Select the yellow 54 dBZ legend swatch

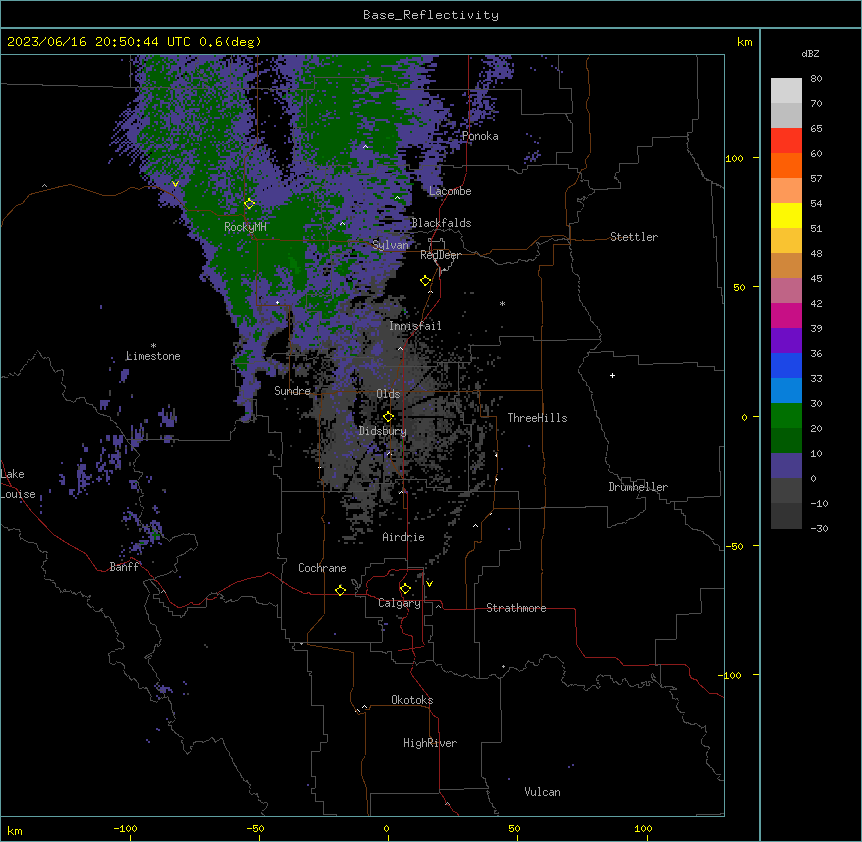pos(786,215)
